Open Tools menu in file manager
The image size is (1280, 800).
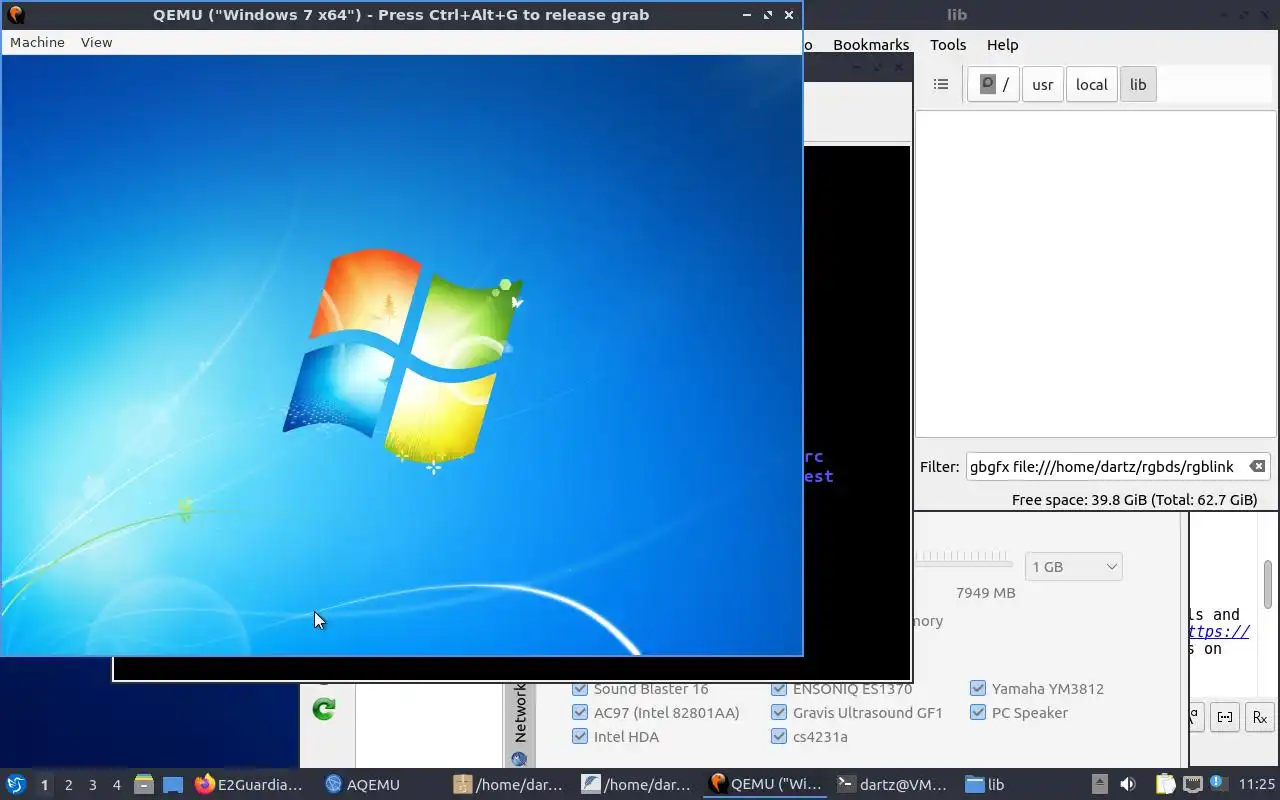[948, 44]
